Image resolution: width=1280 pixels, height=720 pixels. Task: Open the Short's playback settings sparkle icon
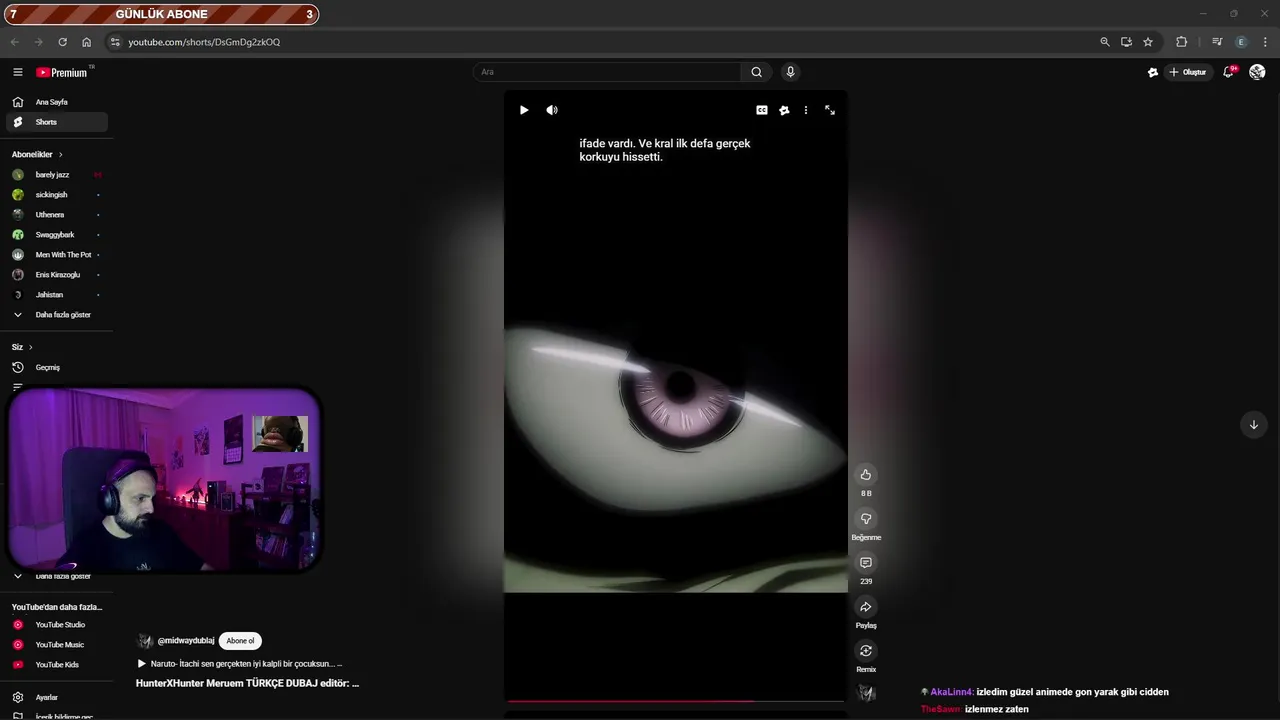[x=784, y=110]
